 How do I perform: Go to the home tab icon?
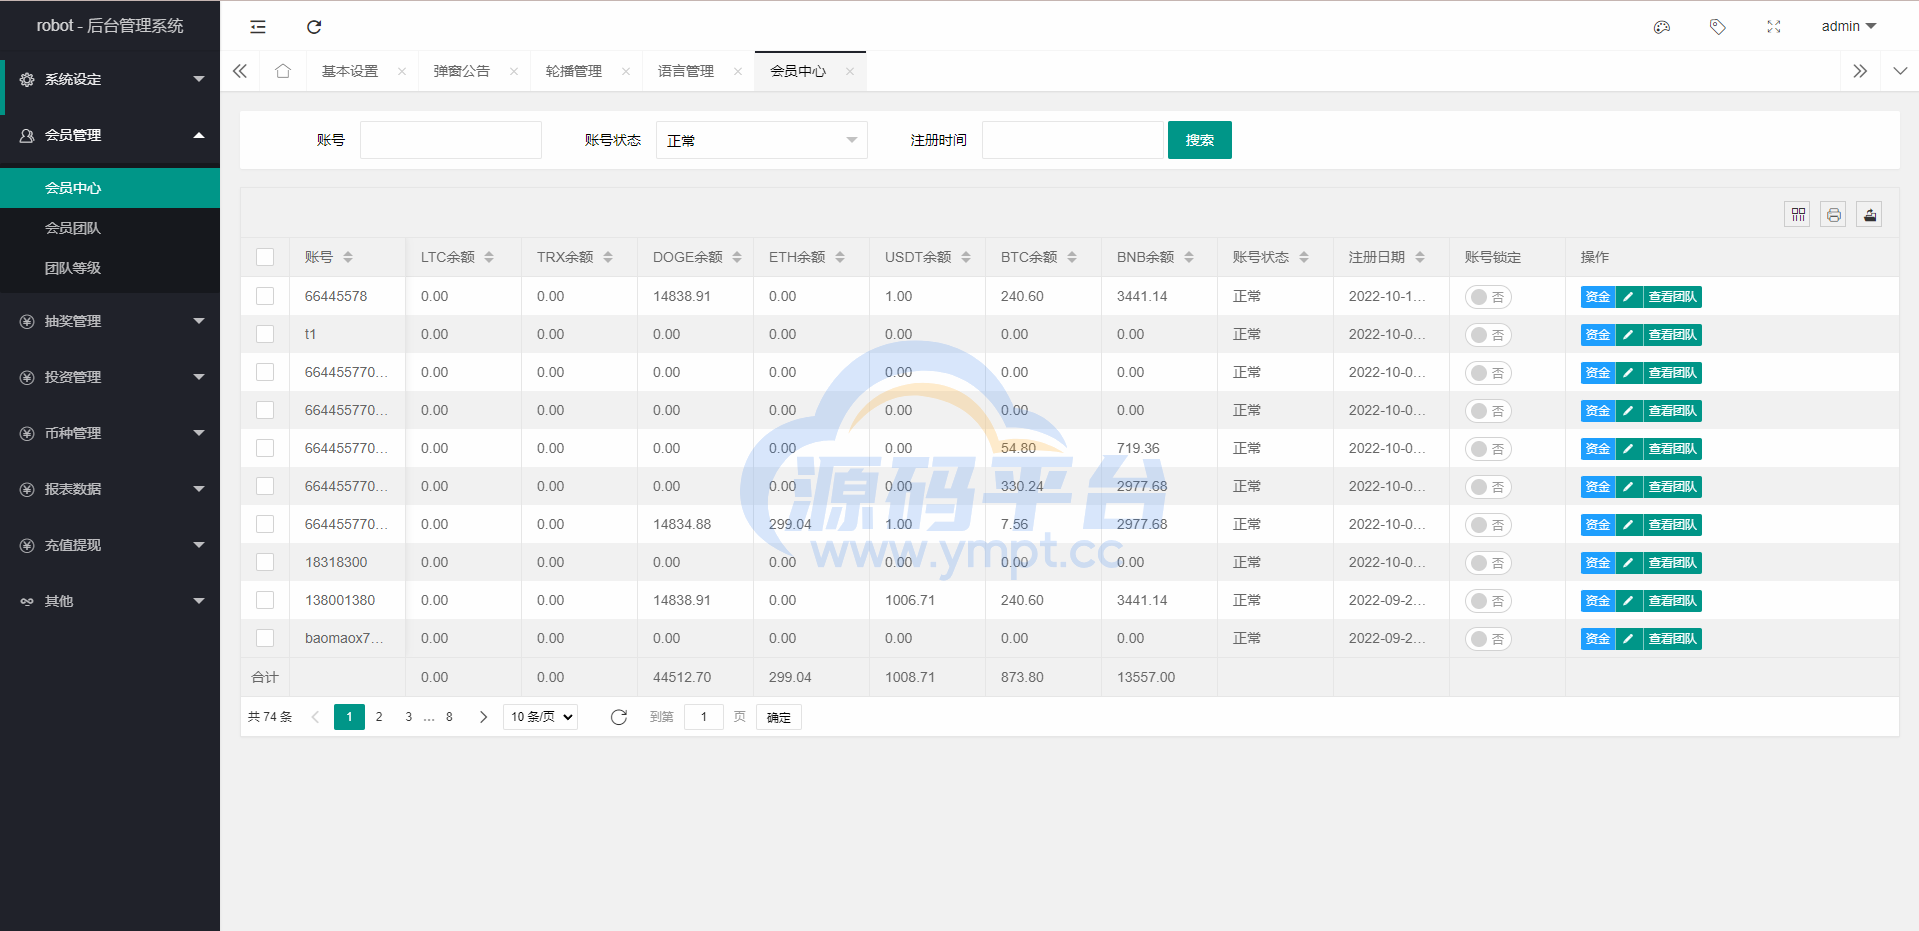(x=283, y=71)
